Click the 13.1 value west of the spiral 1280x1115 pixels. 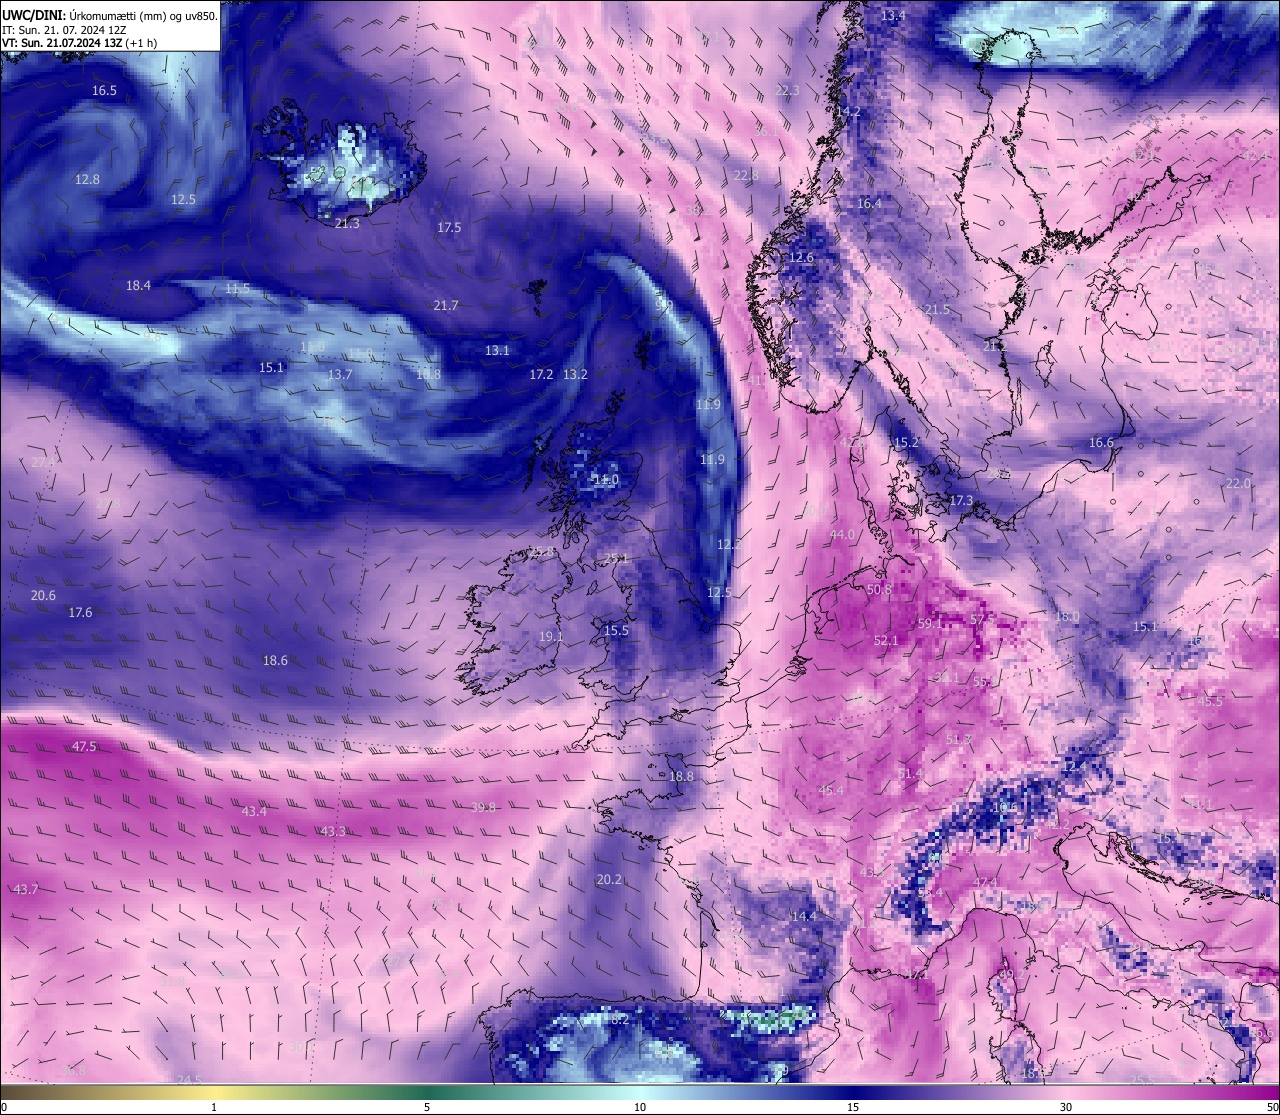click(497, 351)
